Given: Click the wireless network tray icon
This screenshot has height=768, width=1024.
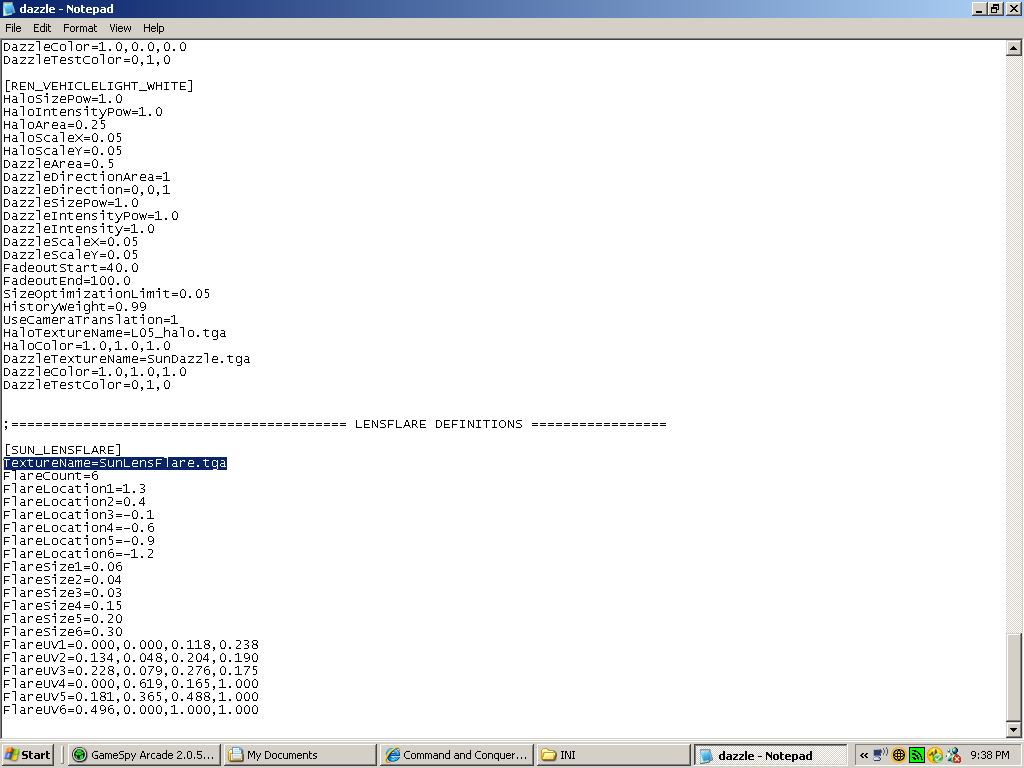Looking at the screenshot, I should click(880, 755).
